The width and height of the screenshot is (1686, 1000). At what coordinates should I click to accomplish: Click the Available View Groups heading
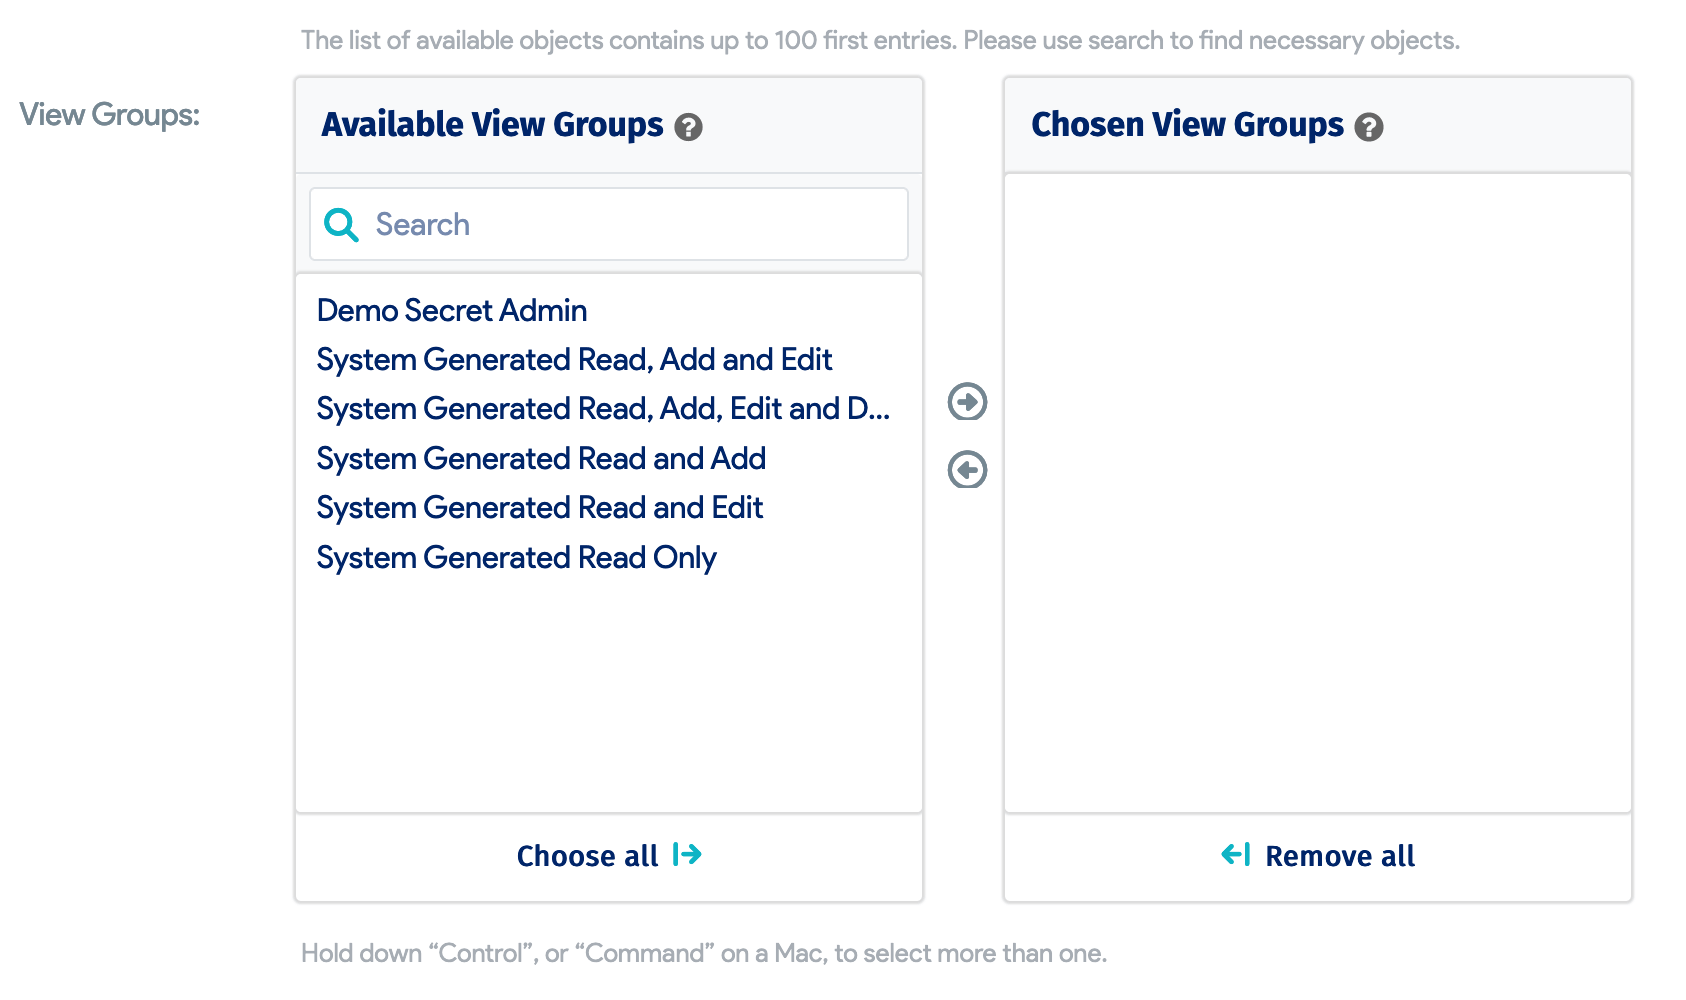pos(492,125)
